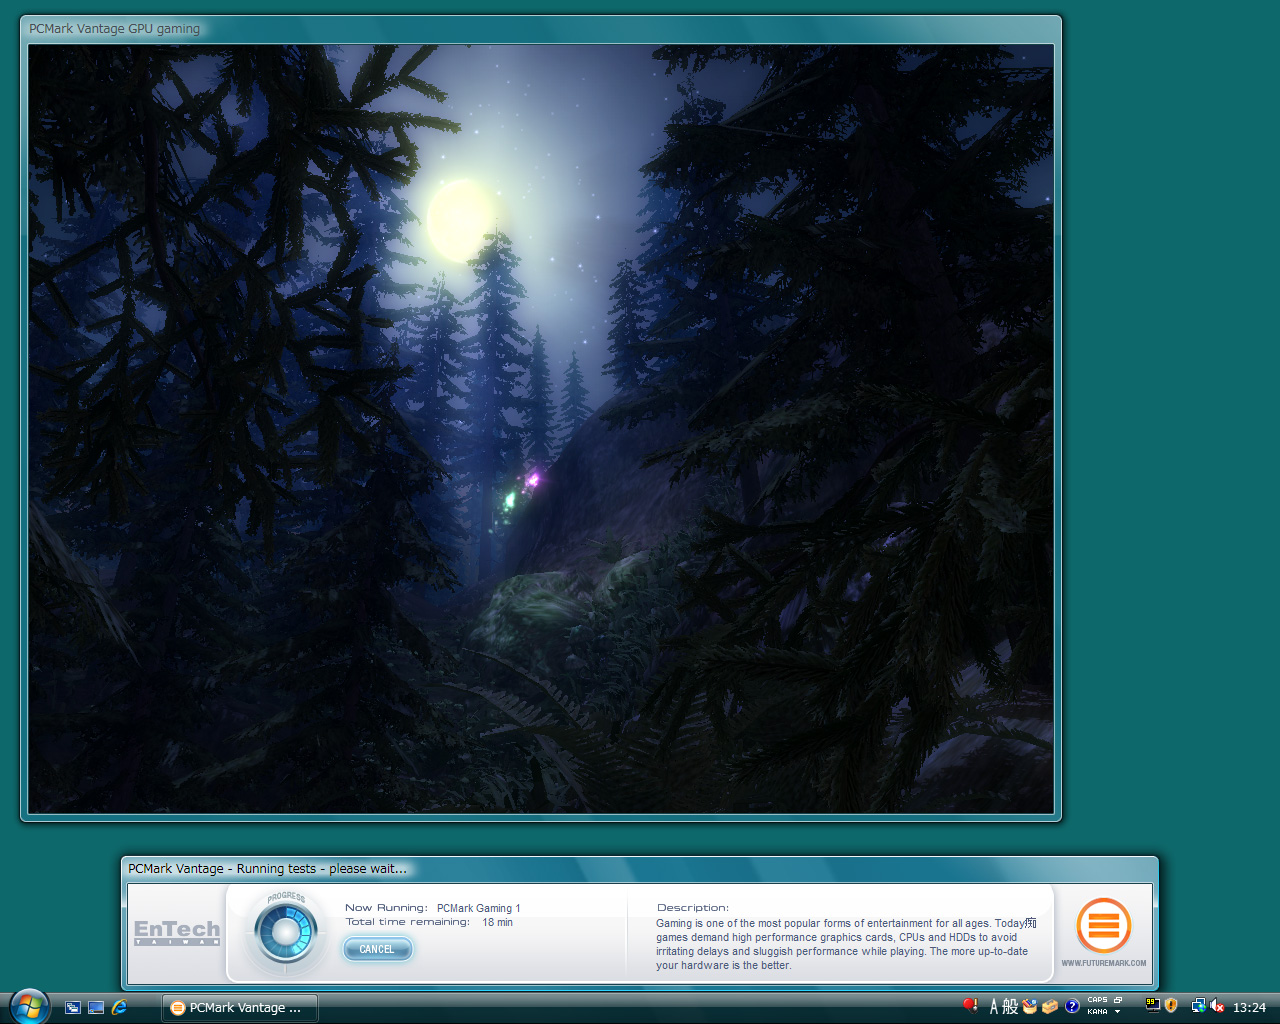The width and height of the screenshot is (1280, 1024).
Task: Click the muted volume tray icon
Action: click(1217, 1006)
